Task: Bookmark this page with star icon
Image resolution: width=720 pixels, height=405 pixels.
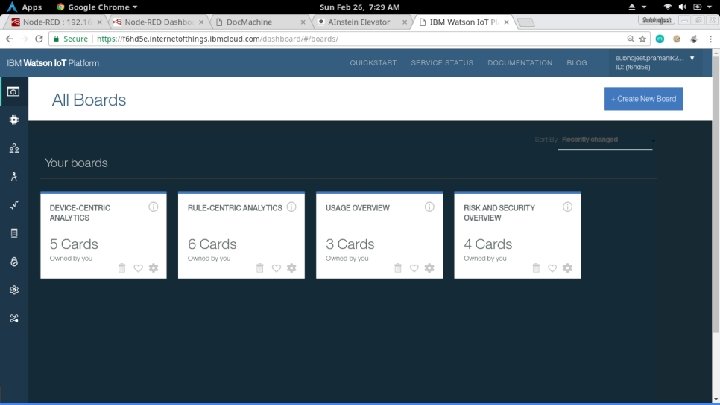Action: pyautogui.click(x=642, y=39)
